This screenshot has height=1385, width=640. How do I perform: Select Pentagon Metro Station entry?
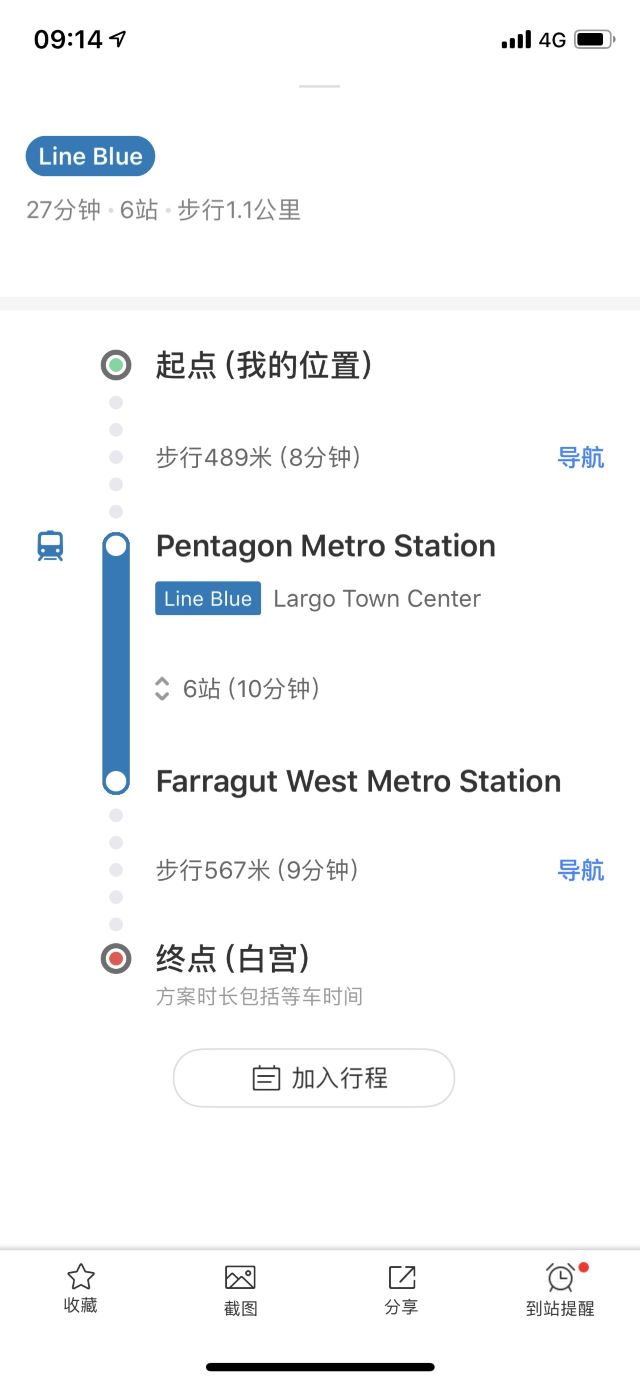(x=326, y=546)
